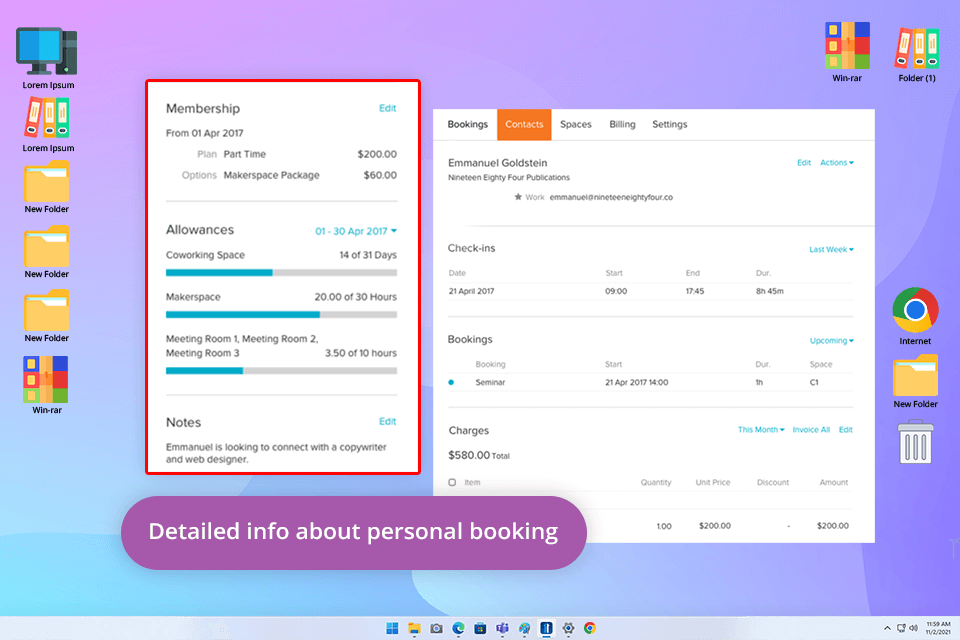Click the From 01 Apr 2017 membership date
This screenshot has width=960, height=640.
click(x=204, y=133)
